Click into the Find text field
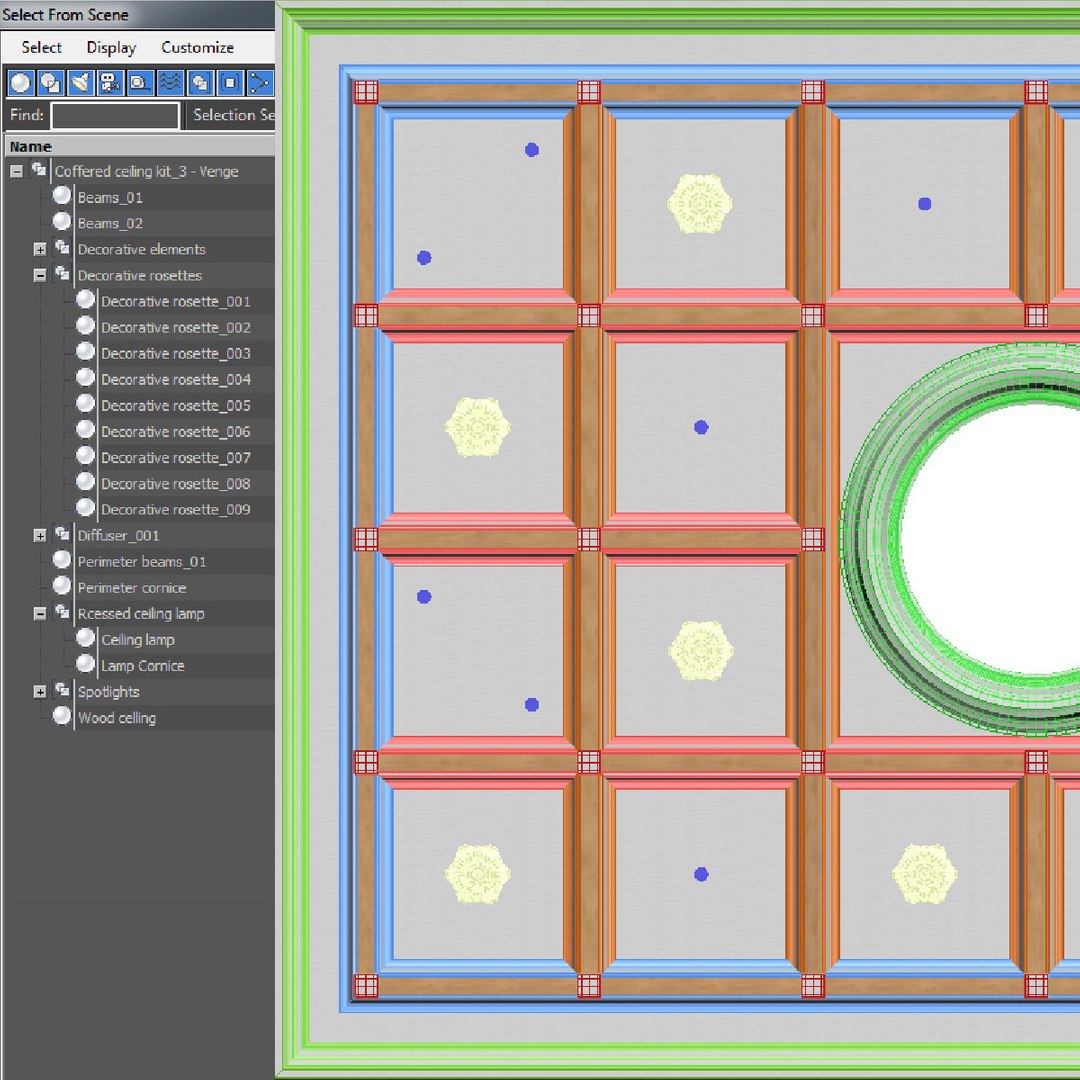The image size is (1080, 1080). [115, 115]
